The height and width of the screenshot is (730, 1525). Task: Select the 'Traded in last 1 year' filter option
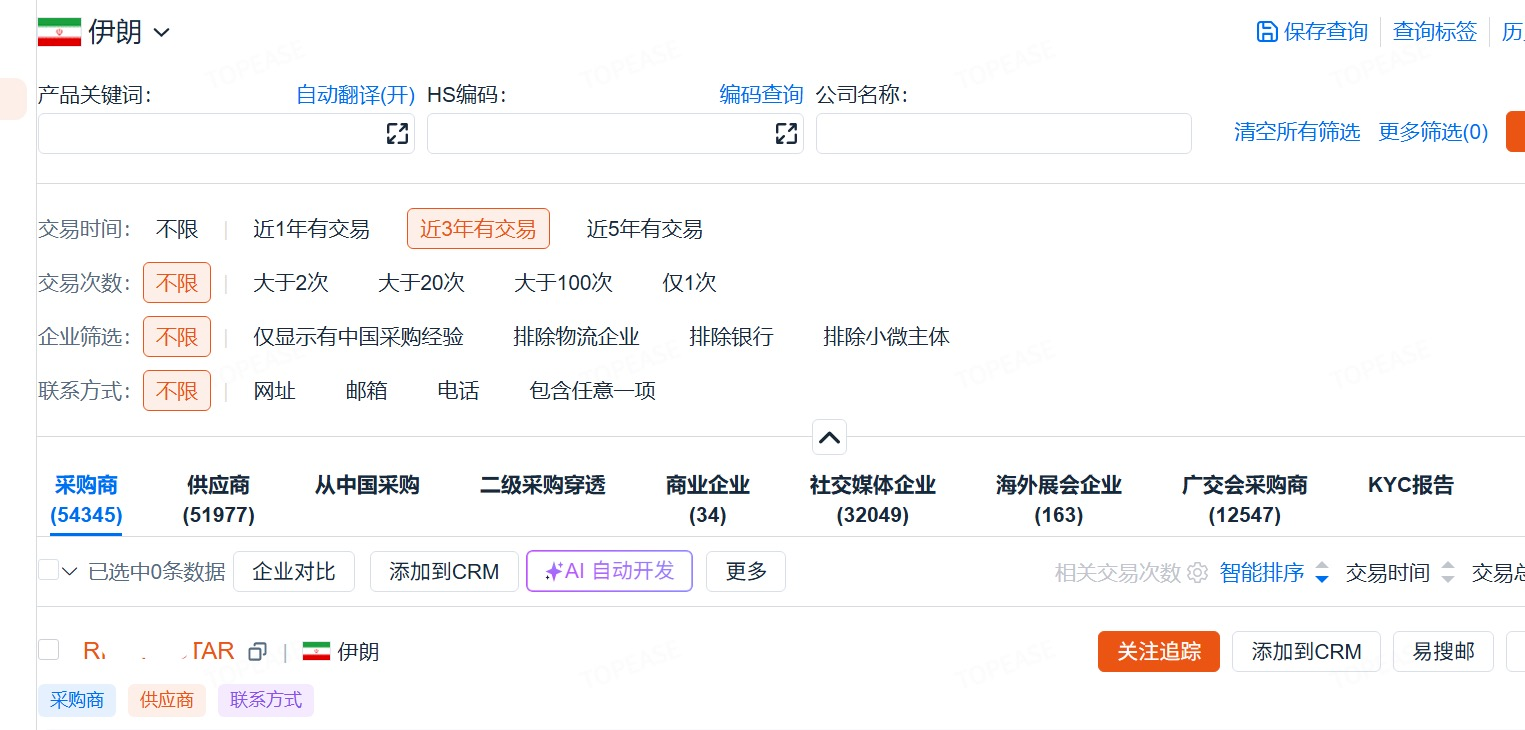311,229
